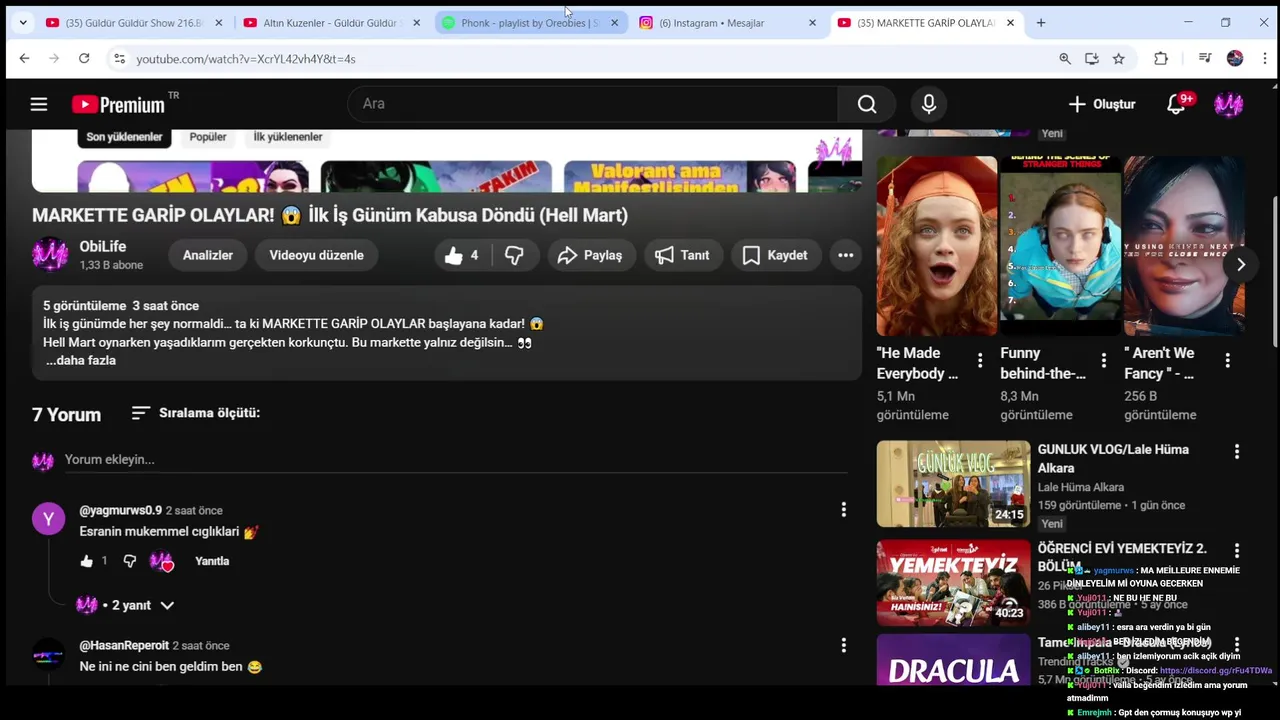
Task: Open options for 'He Made Everybody' short
Action: (x=980, y=360)
